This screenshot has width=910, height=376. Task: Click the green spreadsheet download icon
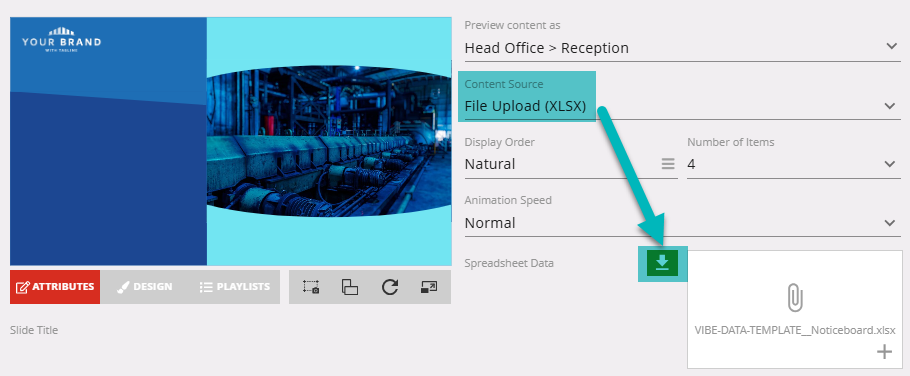tap(662, 264)
